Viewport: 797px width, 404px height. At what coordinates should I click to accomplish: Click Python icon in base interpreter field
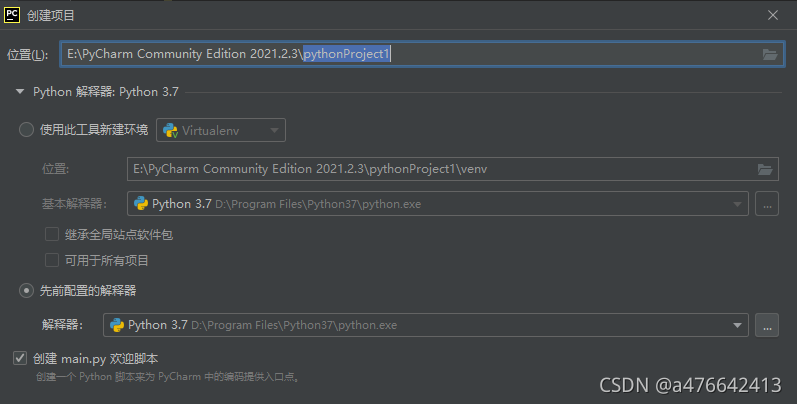(x=141, y=204)
